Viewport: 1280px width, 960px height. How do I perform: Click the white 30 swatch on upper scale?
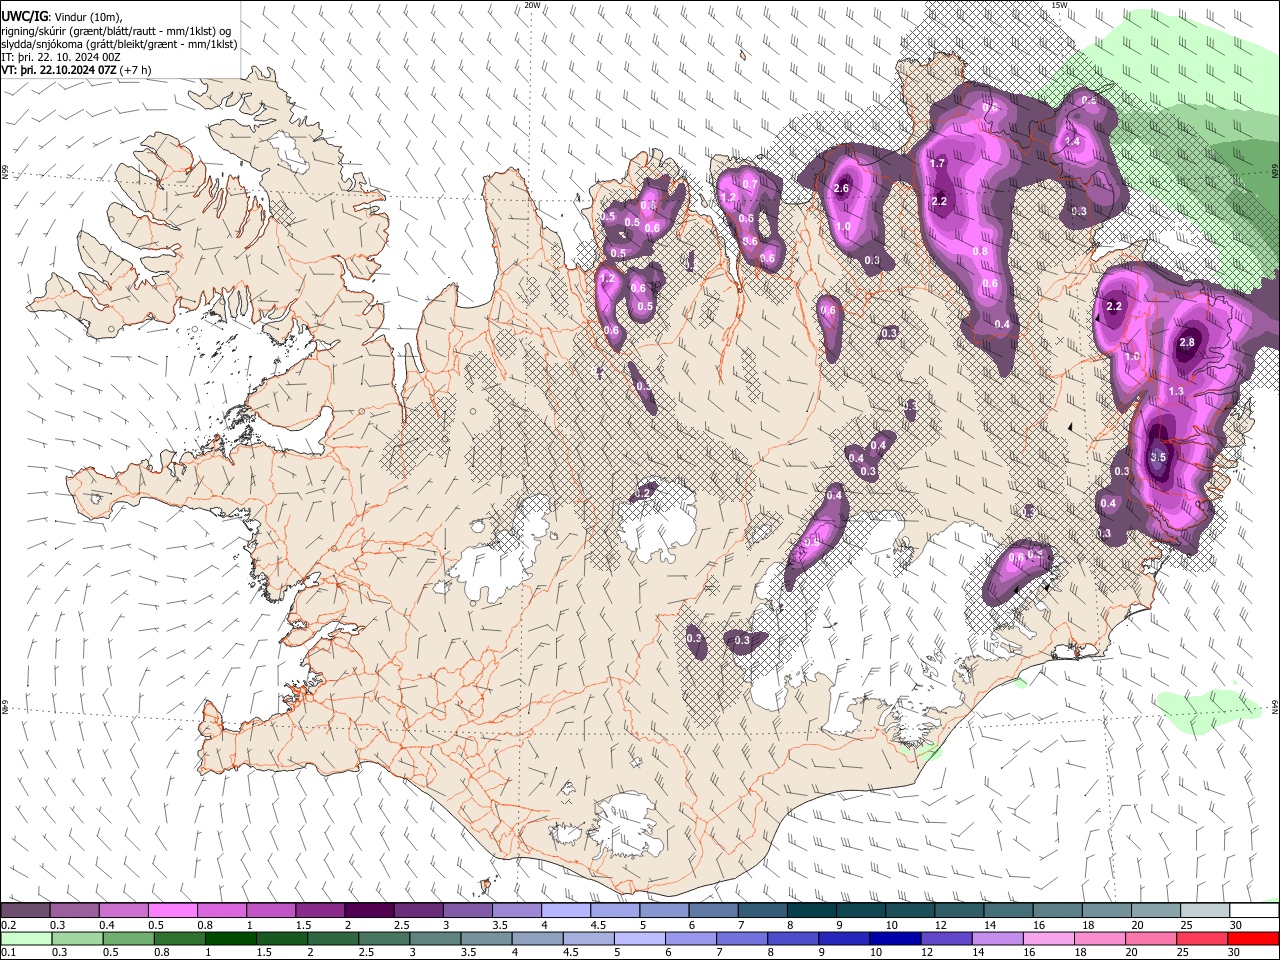click(1253, 911)
